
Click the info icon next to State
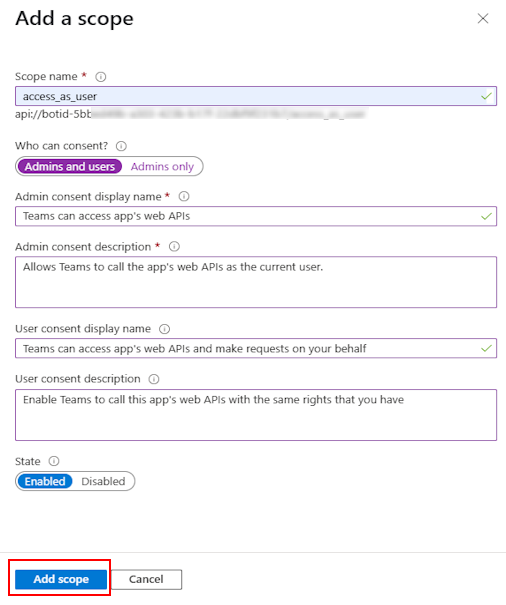(54, 461)
